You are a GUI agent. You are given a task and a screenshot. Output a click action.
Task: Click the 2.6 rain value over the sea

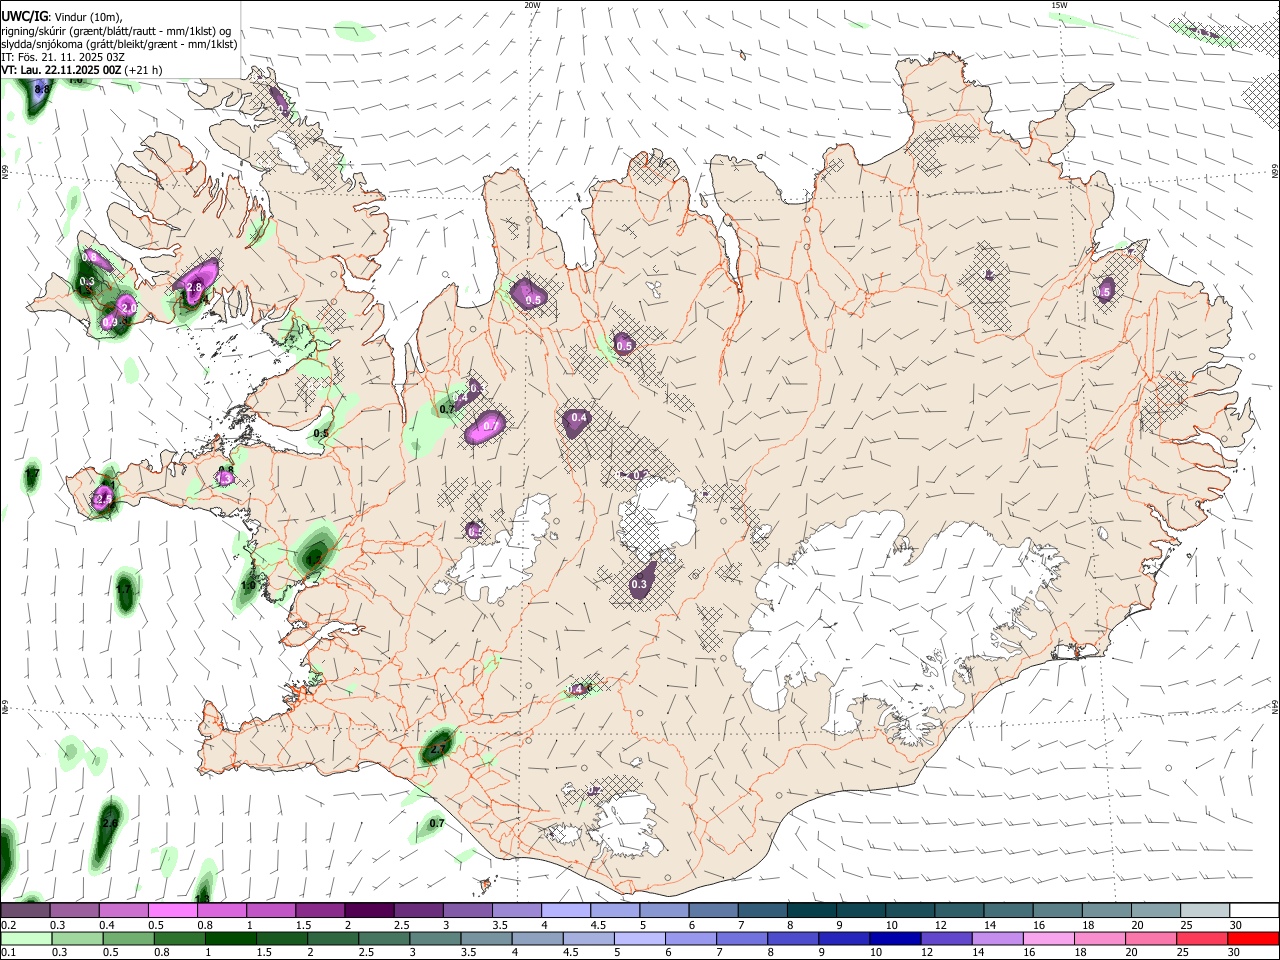tap(110, 823)
